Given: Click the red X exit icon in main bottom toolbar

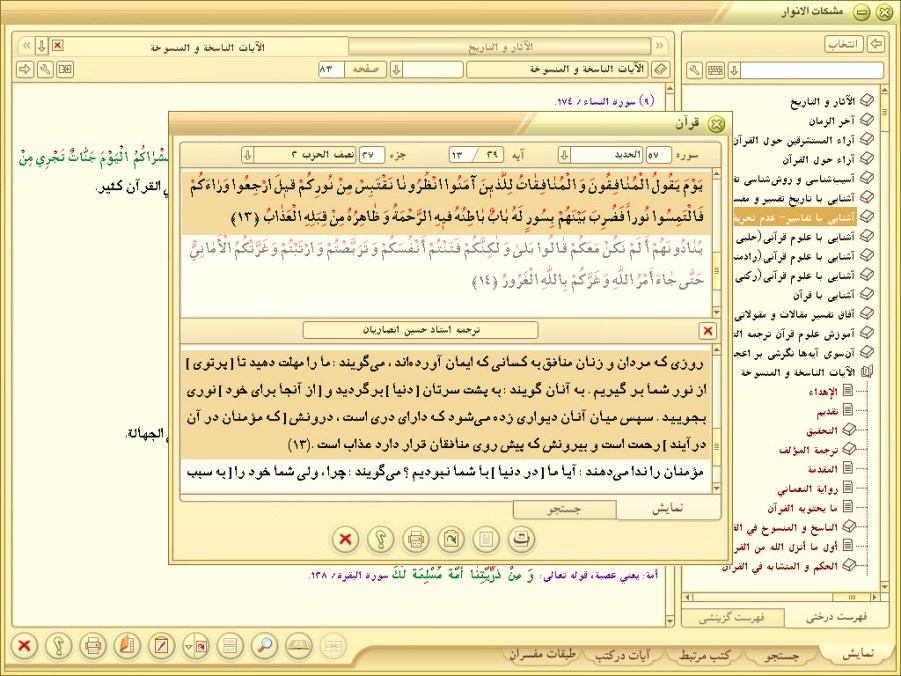Looking at the screenshot, I should click(x=24, y=646).
